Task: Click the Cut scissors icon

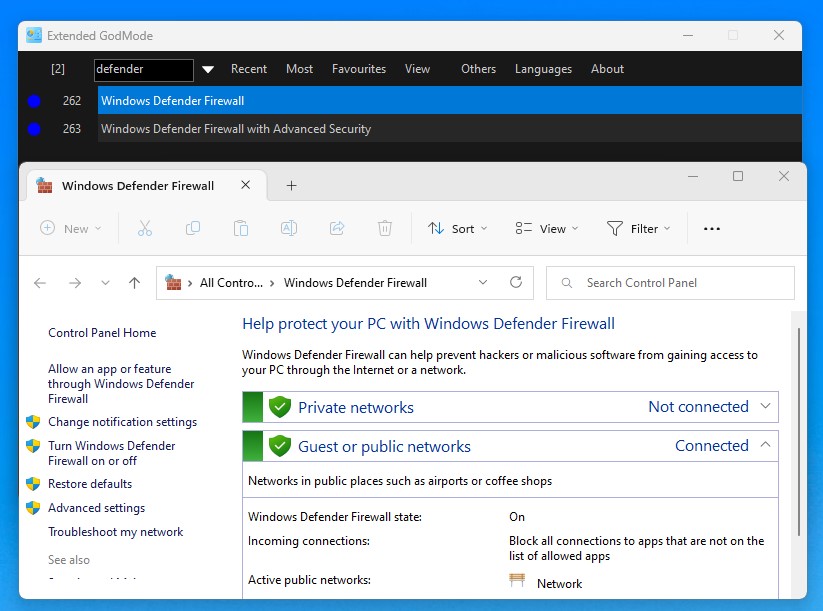Action: click(145, 229)
